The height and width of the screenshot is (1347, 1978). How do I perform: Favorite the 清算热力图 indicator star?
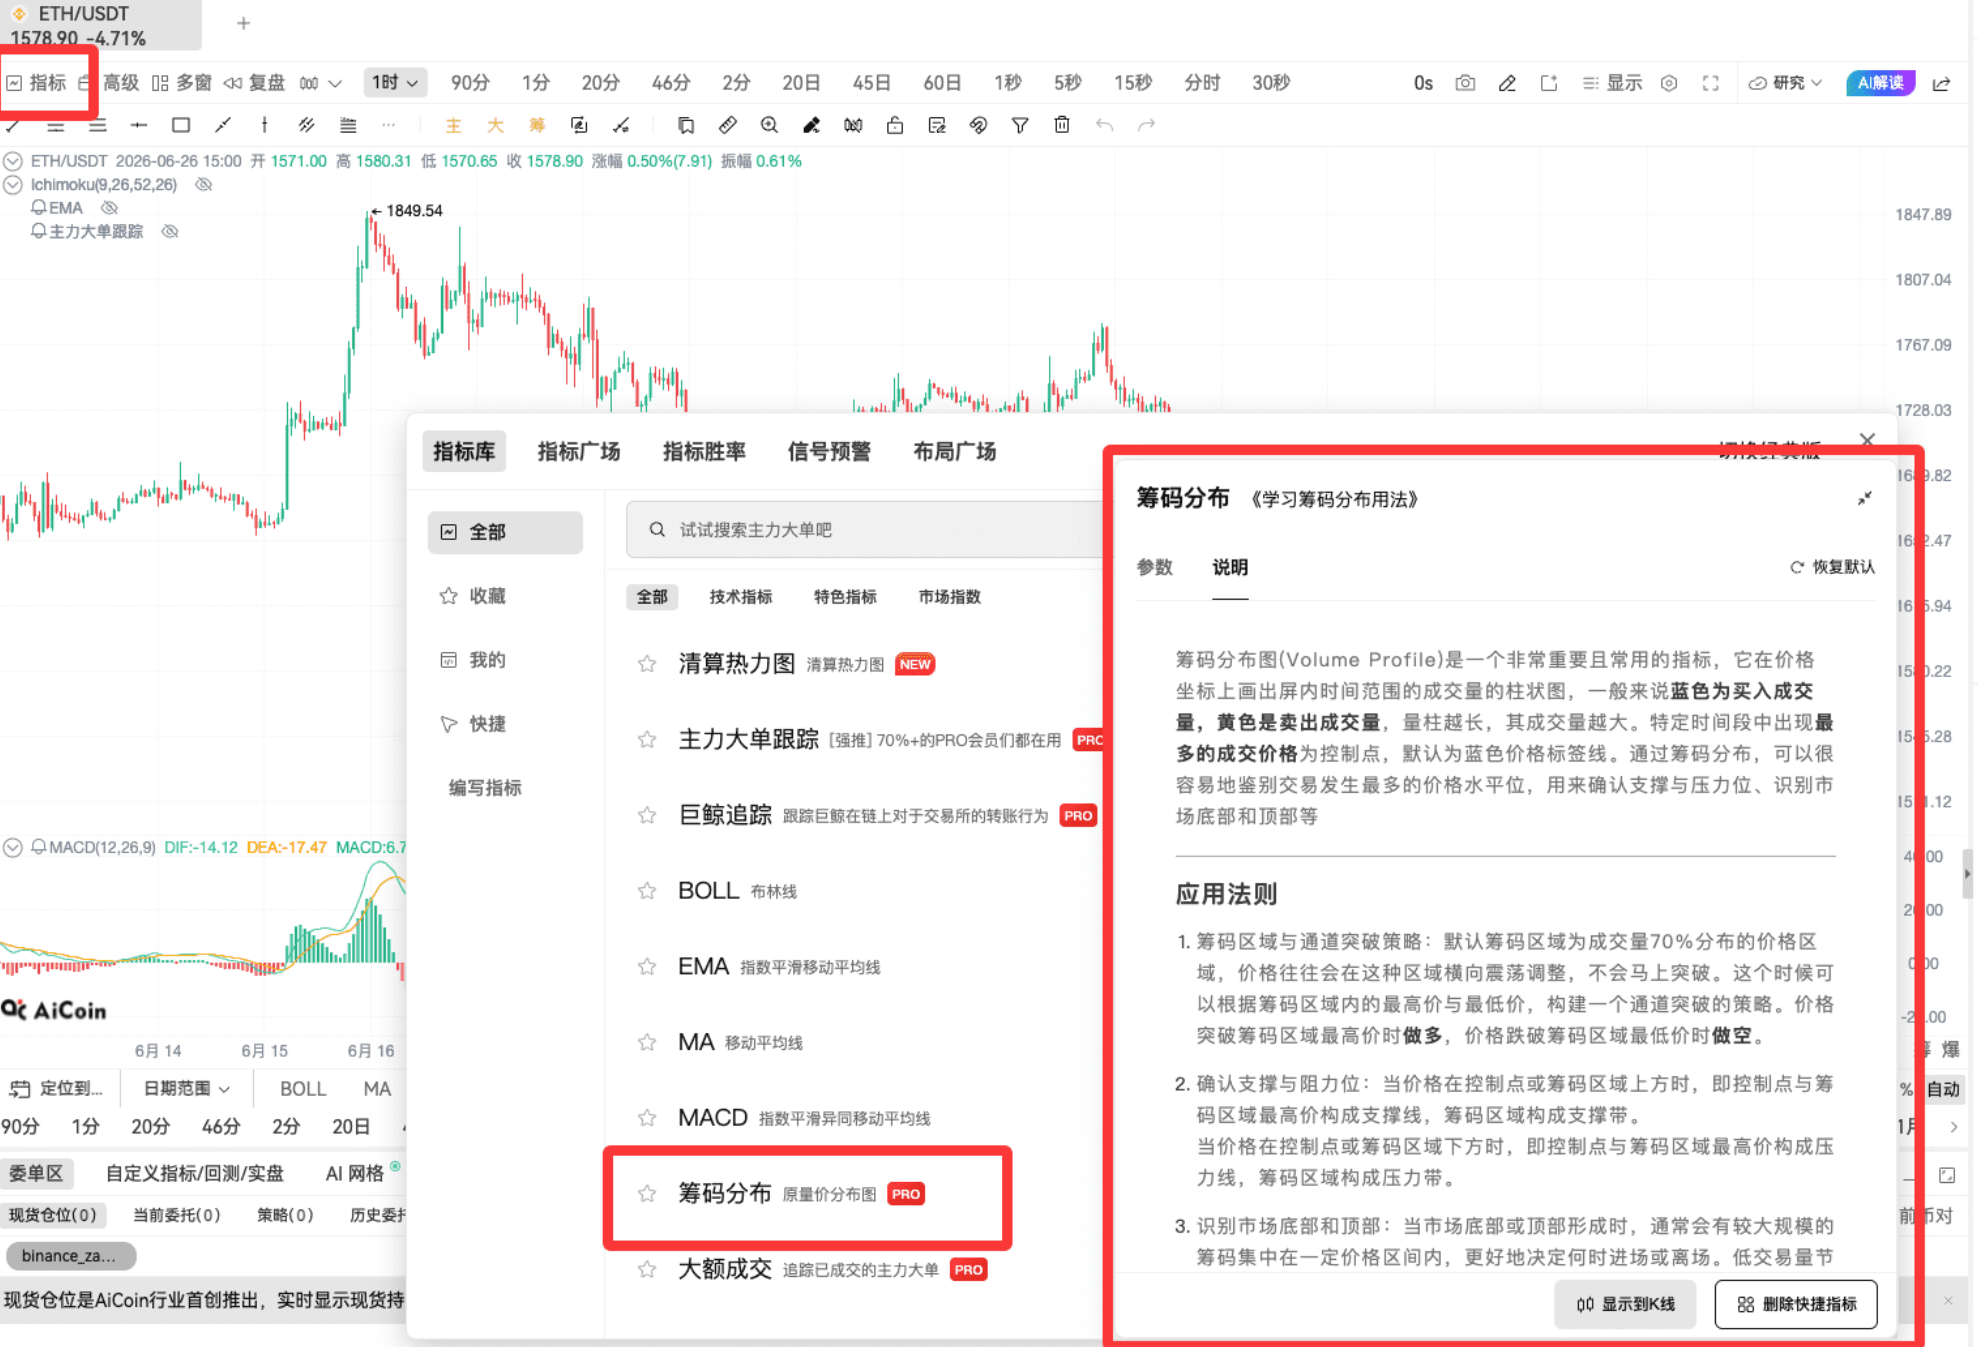click(x=647, y=664)
